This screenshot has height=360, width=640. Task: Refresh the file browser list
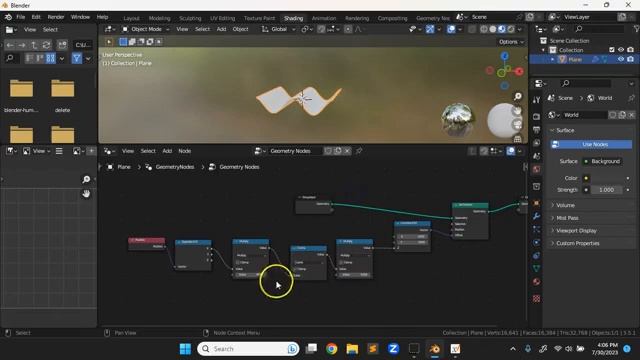click(x=47, y=45)
